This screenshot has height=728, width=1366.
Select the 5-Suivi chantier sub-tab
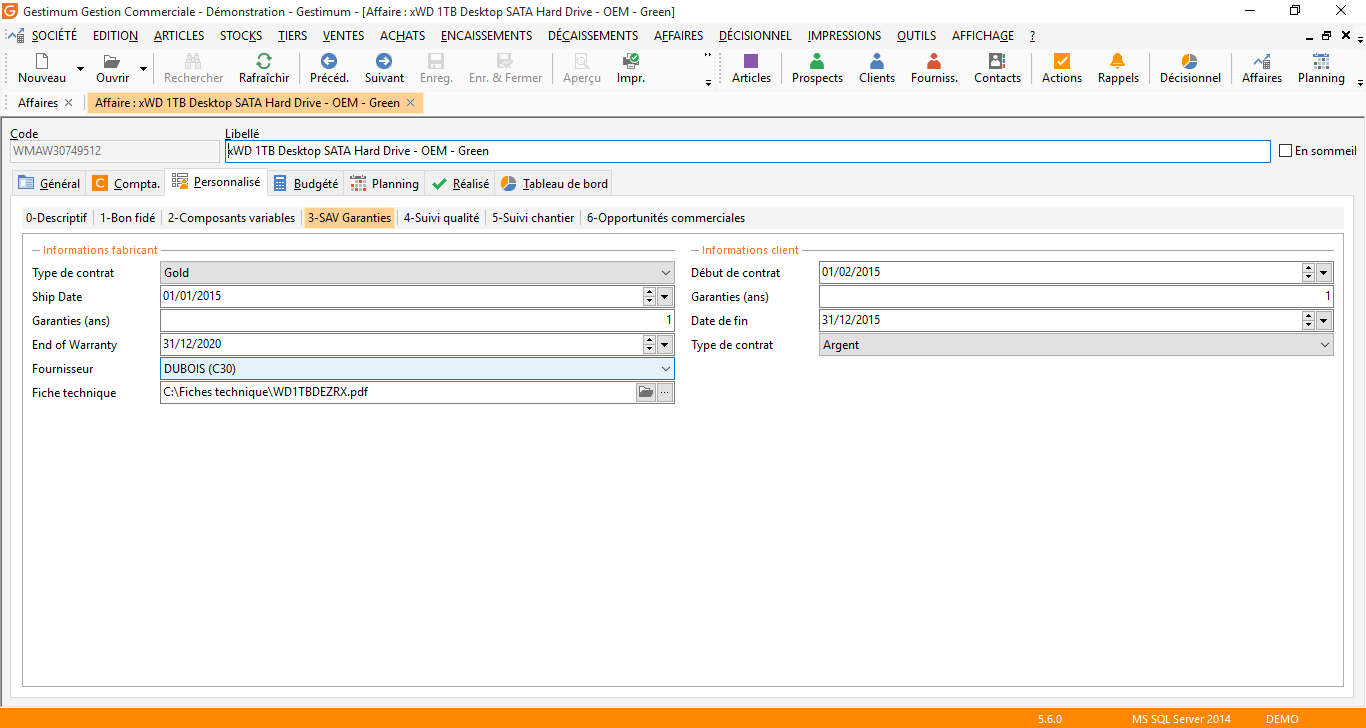(x=533, y=218)
